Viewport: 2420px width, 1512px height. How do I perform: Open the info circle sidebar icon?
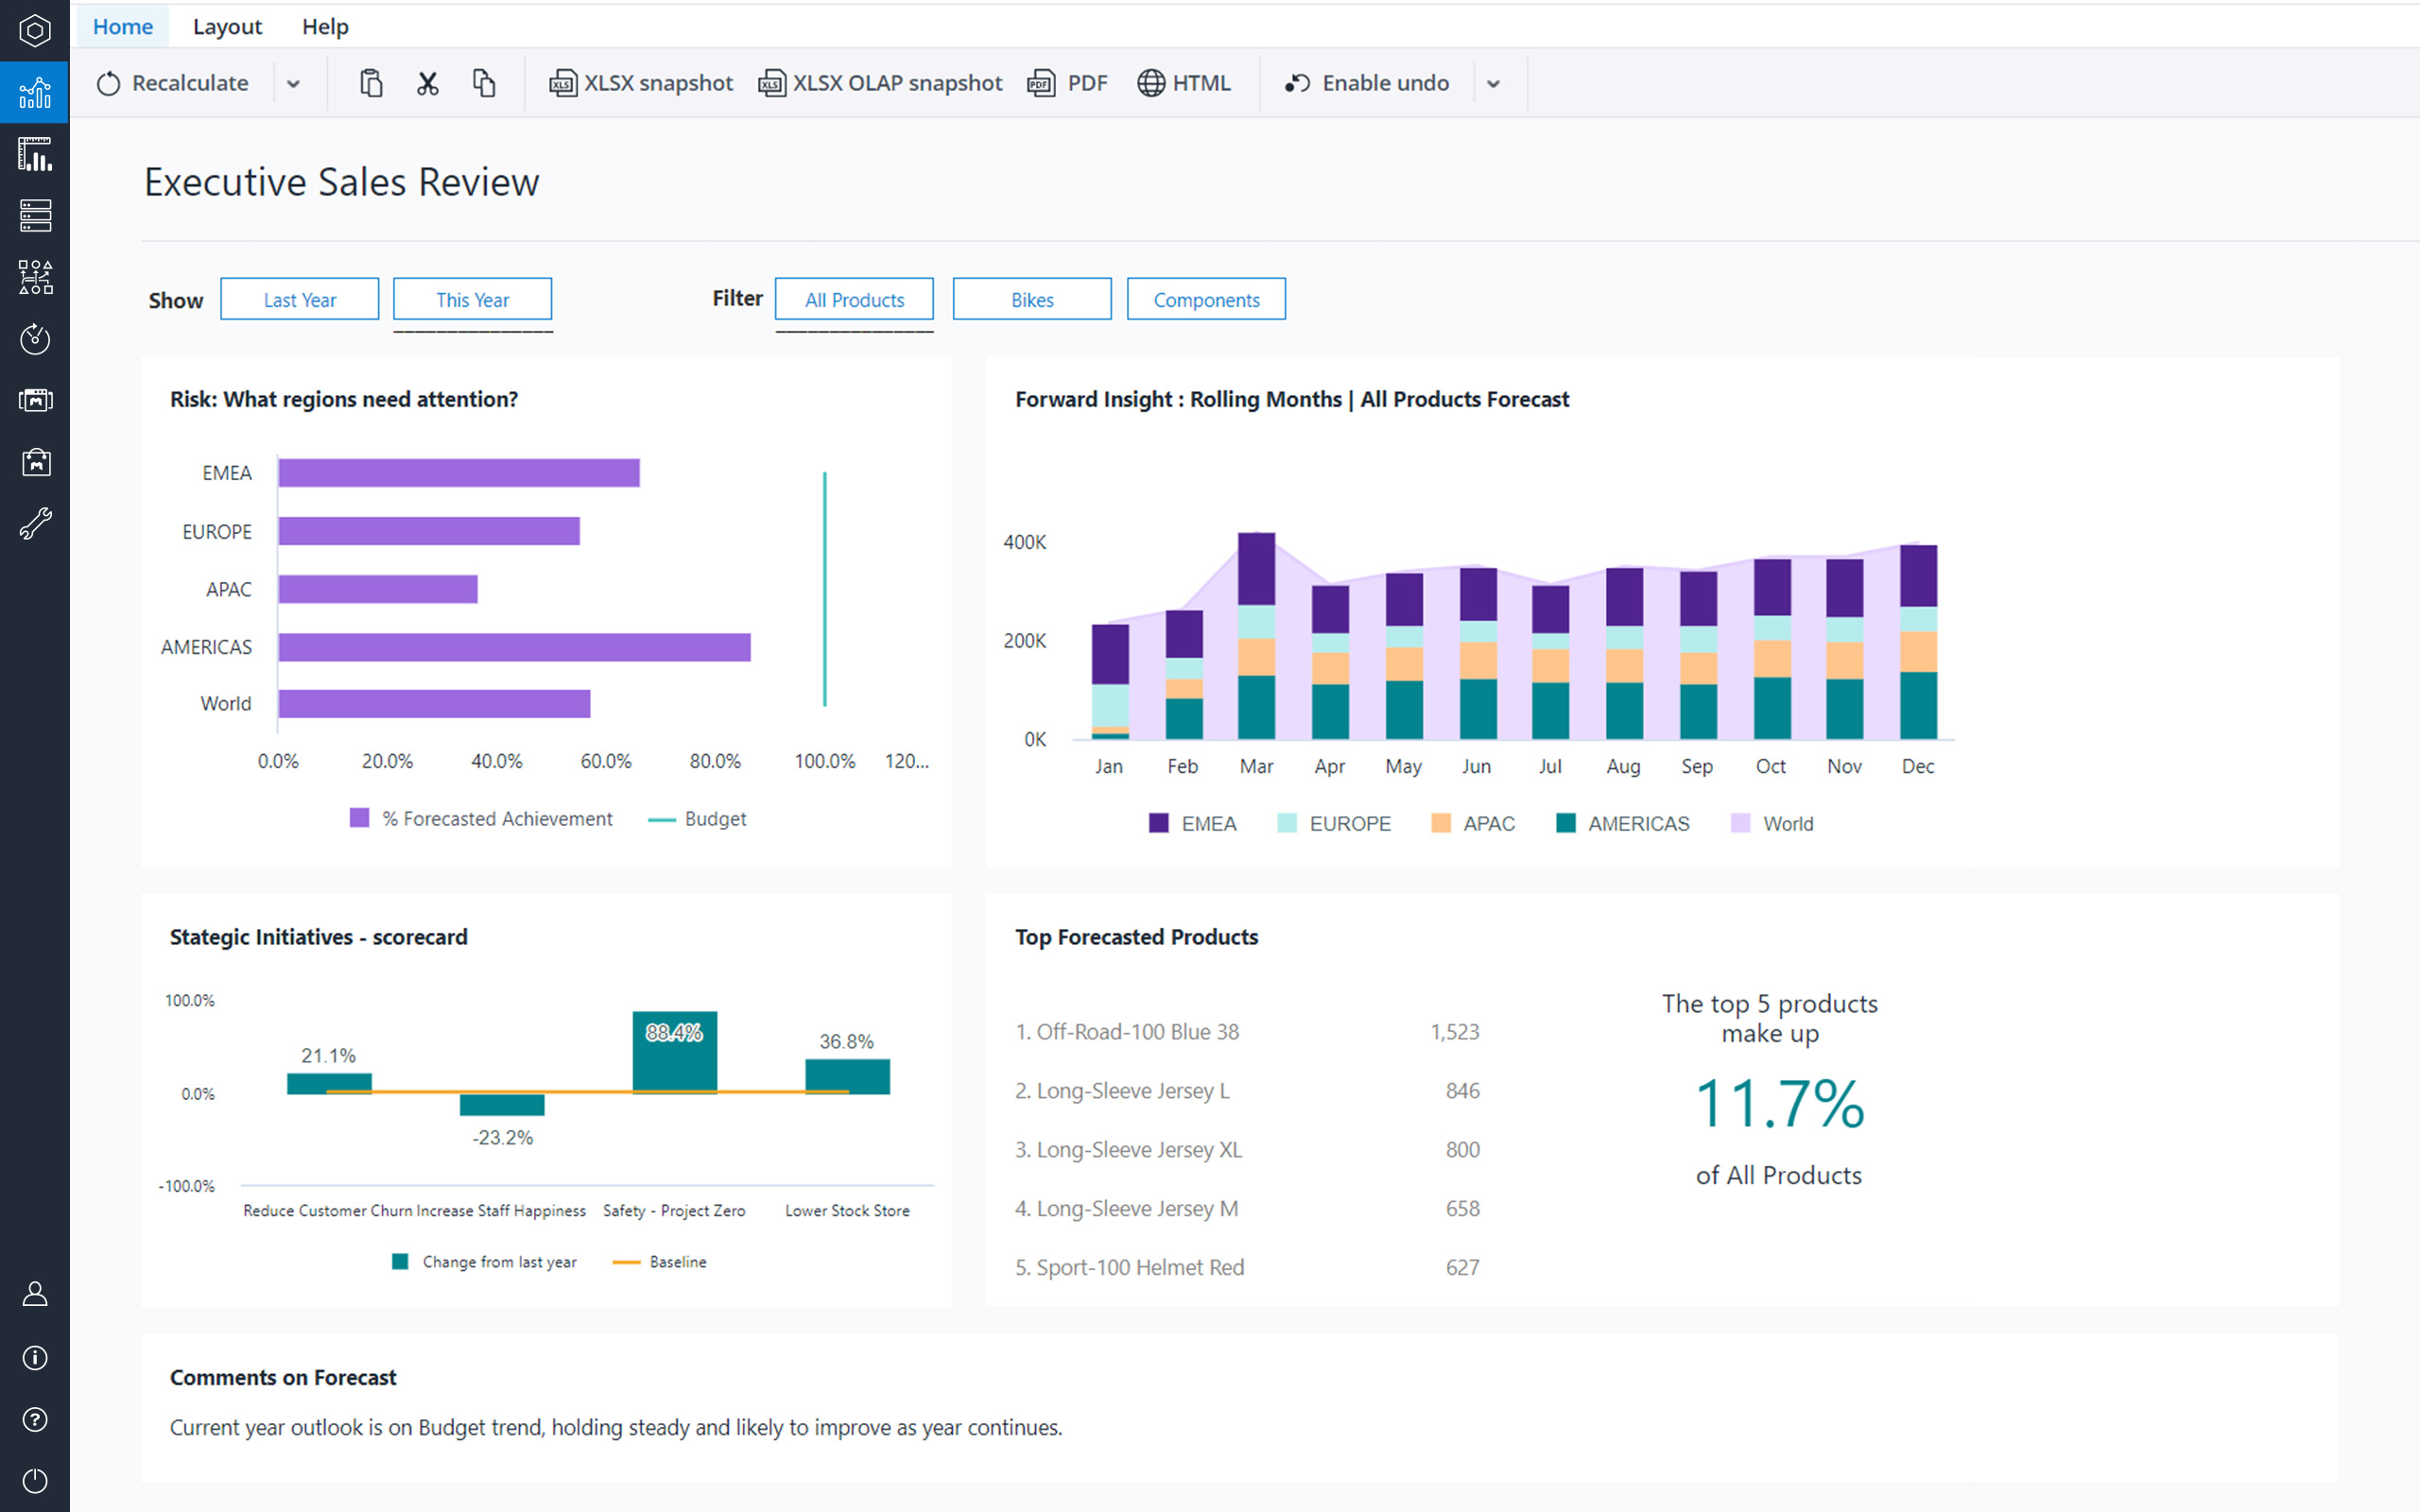point(35,1357)
